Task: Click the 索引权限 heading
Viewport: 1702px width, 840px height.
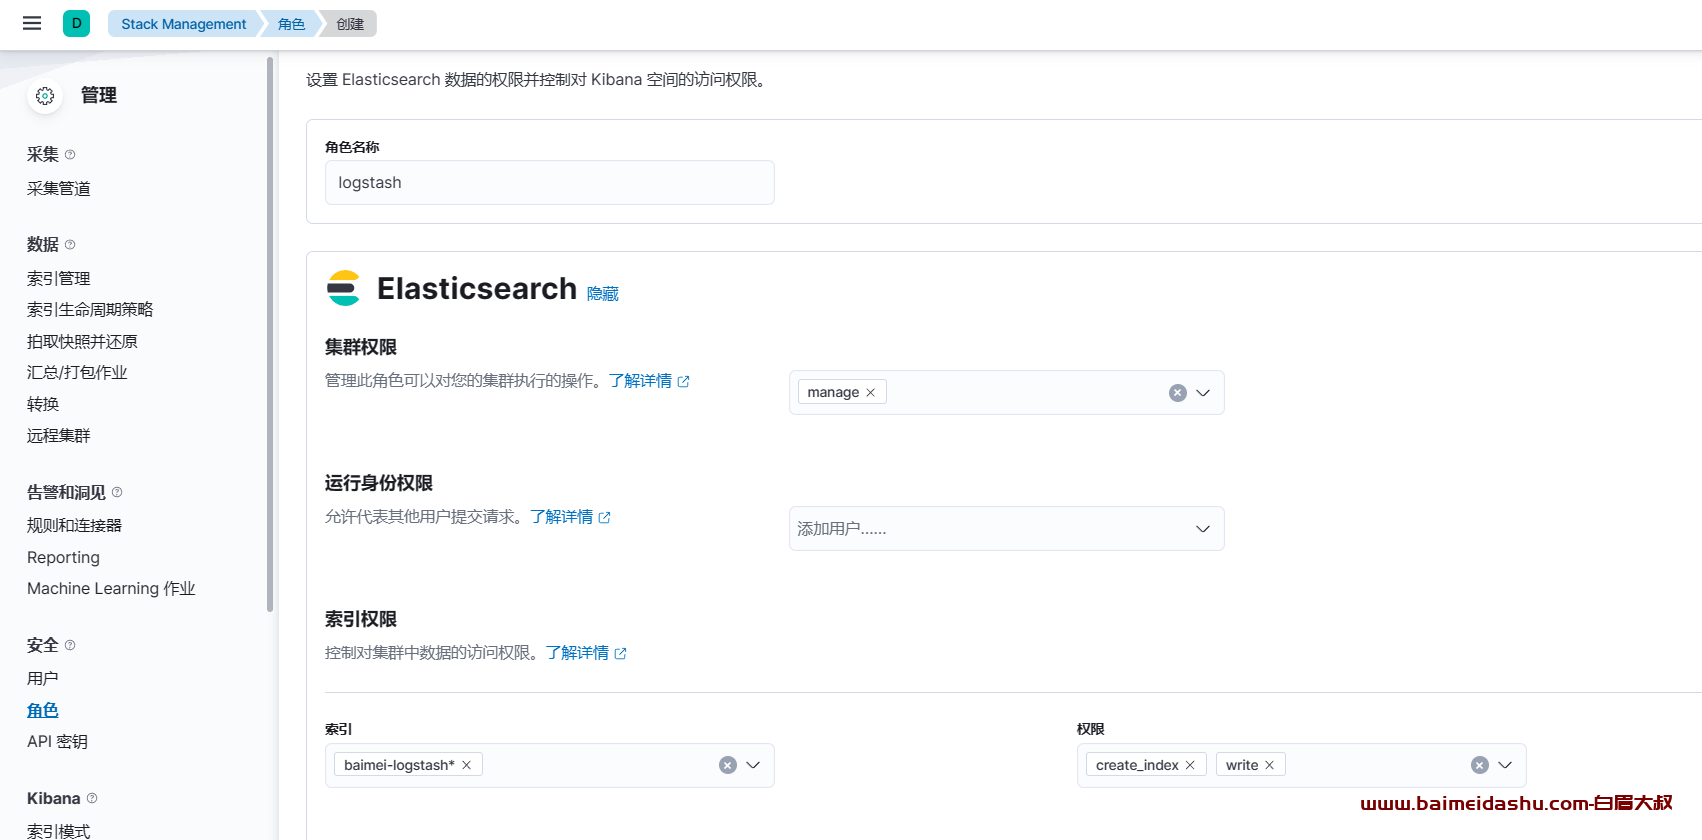Action: click(x=361, y=619)
